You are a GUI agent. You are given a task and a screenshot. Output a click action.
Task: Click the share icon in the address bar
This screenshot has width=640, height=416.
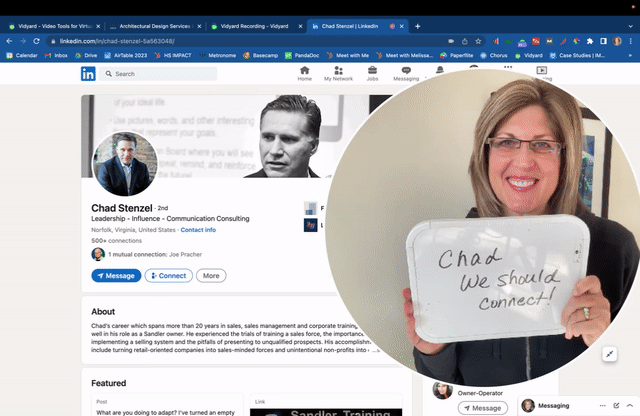tap(464, 41)
